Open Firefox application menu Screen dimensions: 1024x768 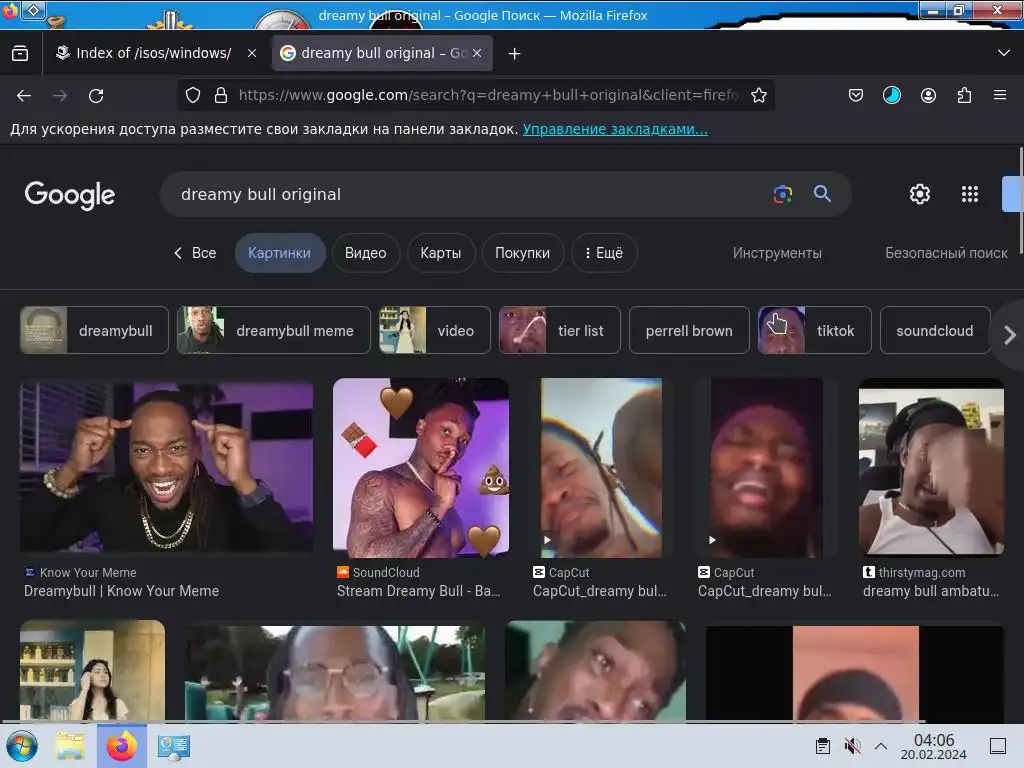(1000, 95)
